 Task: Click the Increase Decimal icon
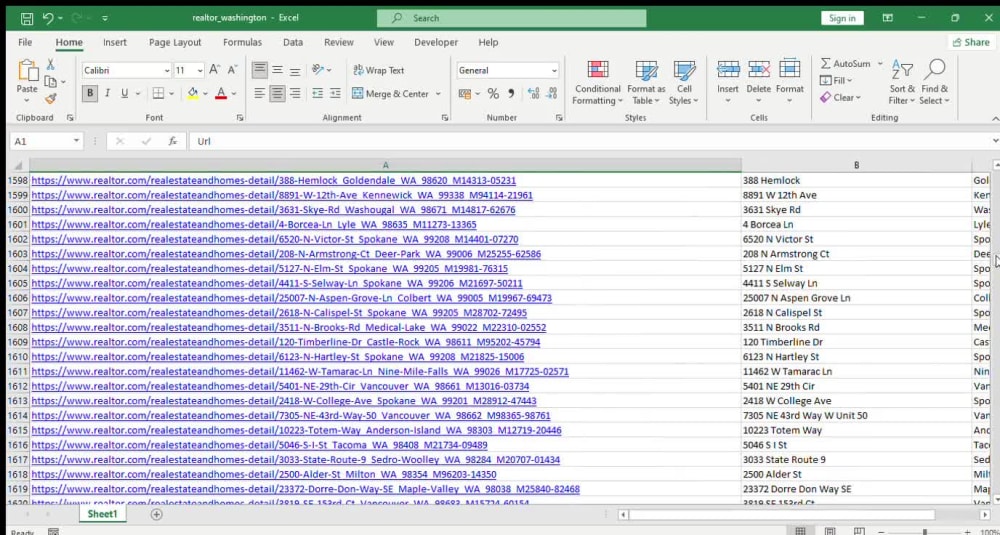coord(534,94)
